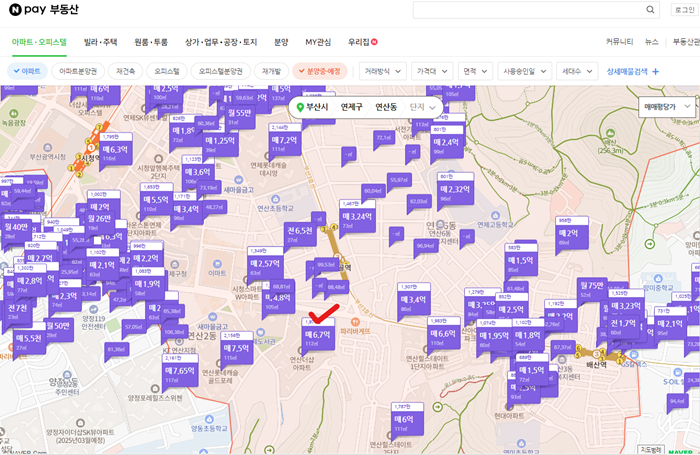
Task: Toggle the 아파트분양권 filter chip
Action: point(78,71)
